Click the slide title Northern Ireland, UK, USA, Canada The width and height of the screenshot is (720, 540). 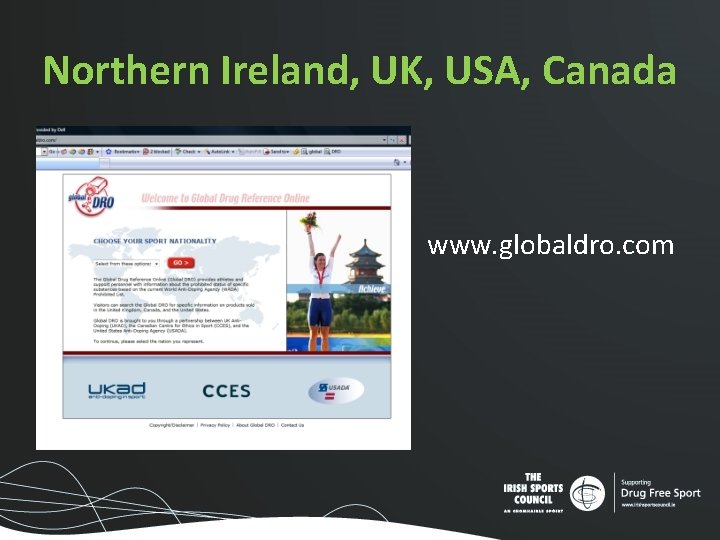coord(360,70)
